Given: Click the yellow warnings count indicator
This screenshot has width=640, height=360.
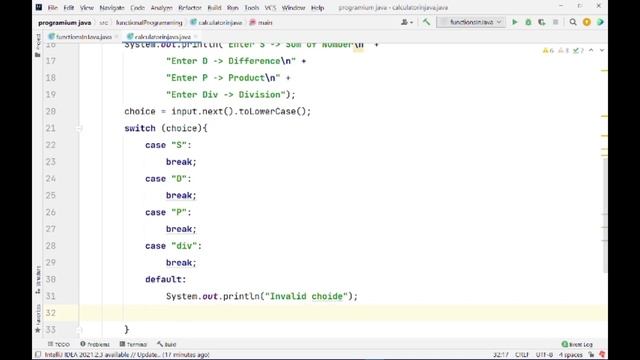Looking at the screenshot, I should pyautogui.click(x=548, y=51).
